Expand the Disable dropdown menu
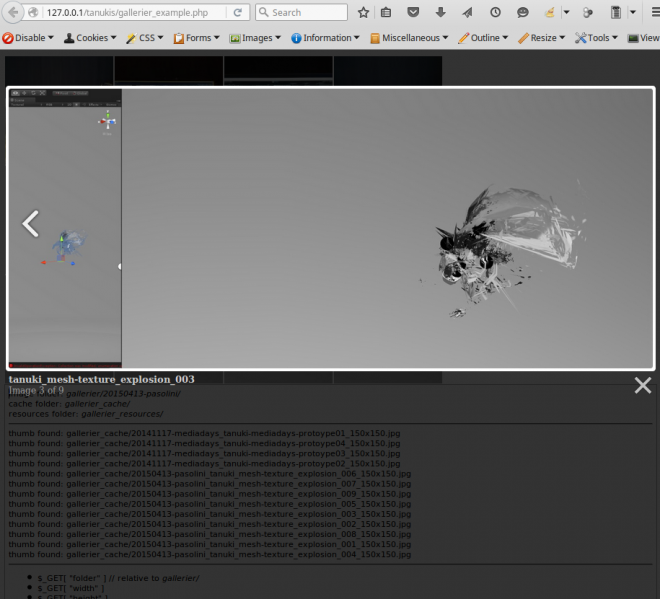Screen dimensions: 660x599 click(29, 38)
